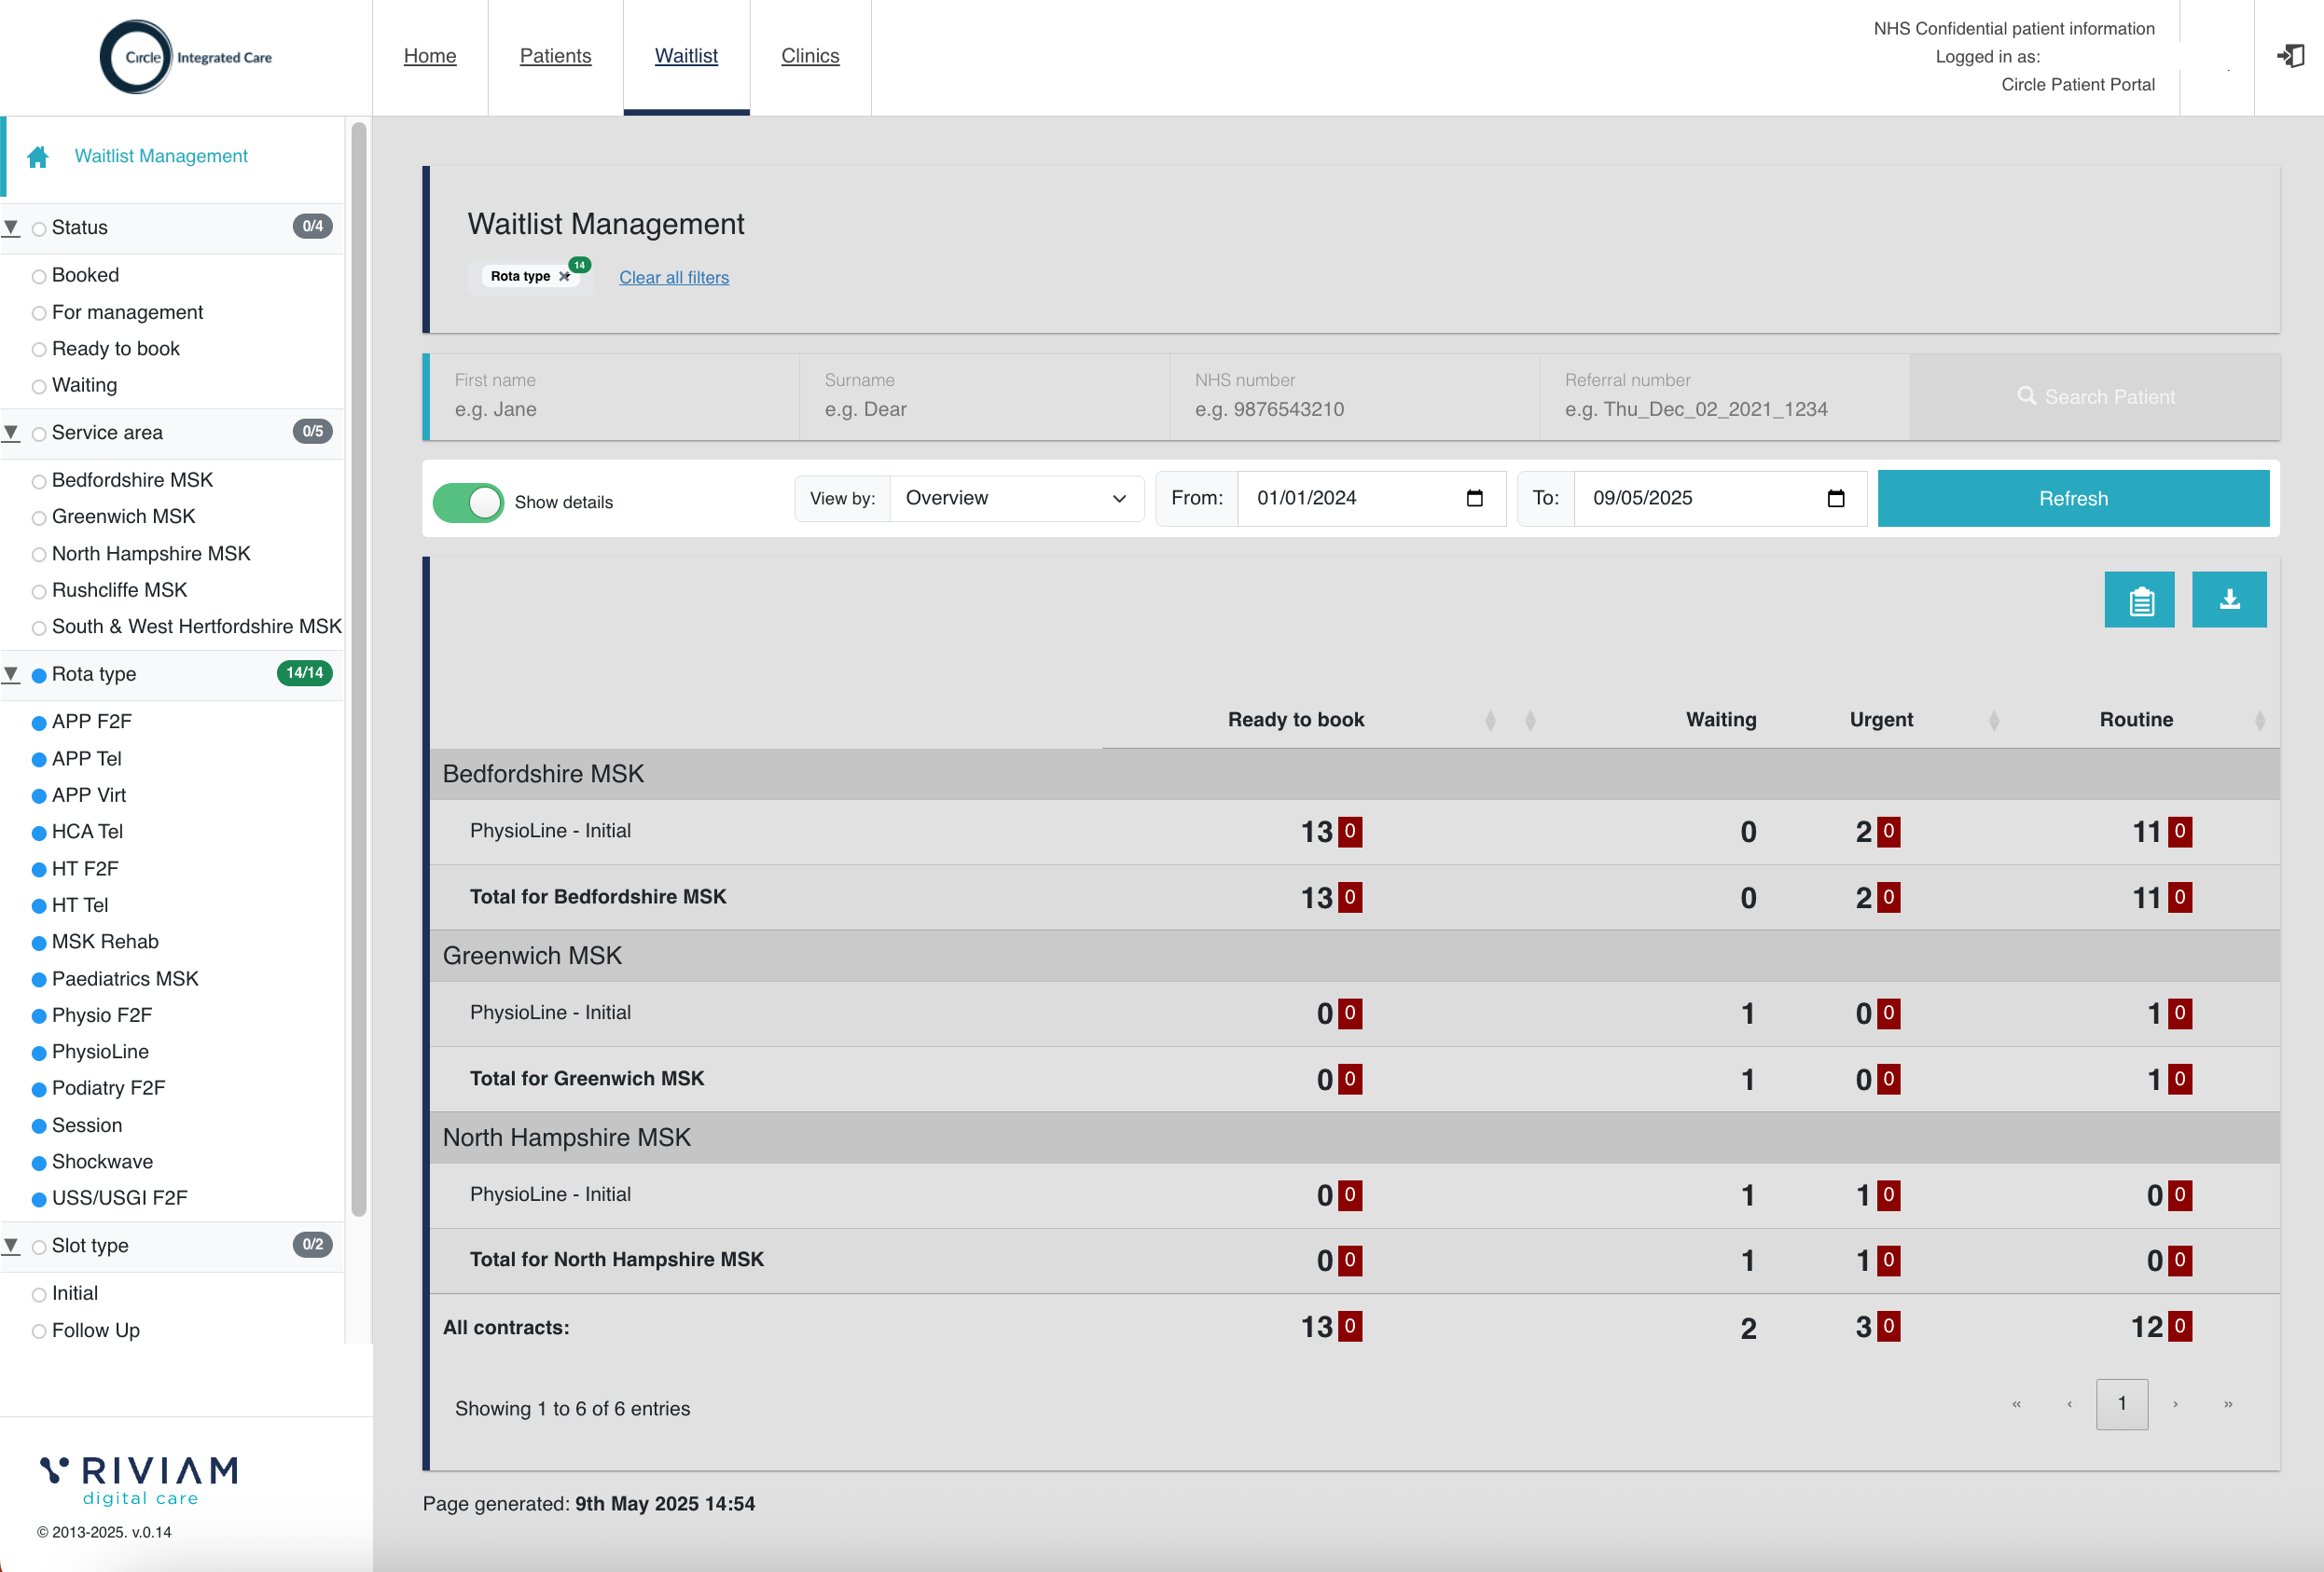
Task: Sort by the Urgent column arrows
Action: [x=1993, y=720]
